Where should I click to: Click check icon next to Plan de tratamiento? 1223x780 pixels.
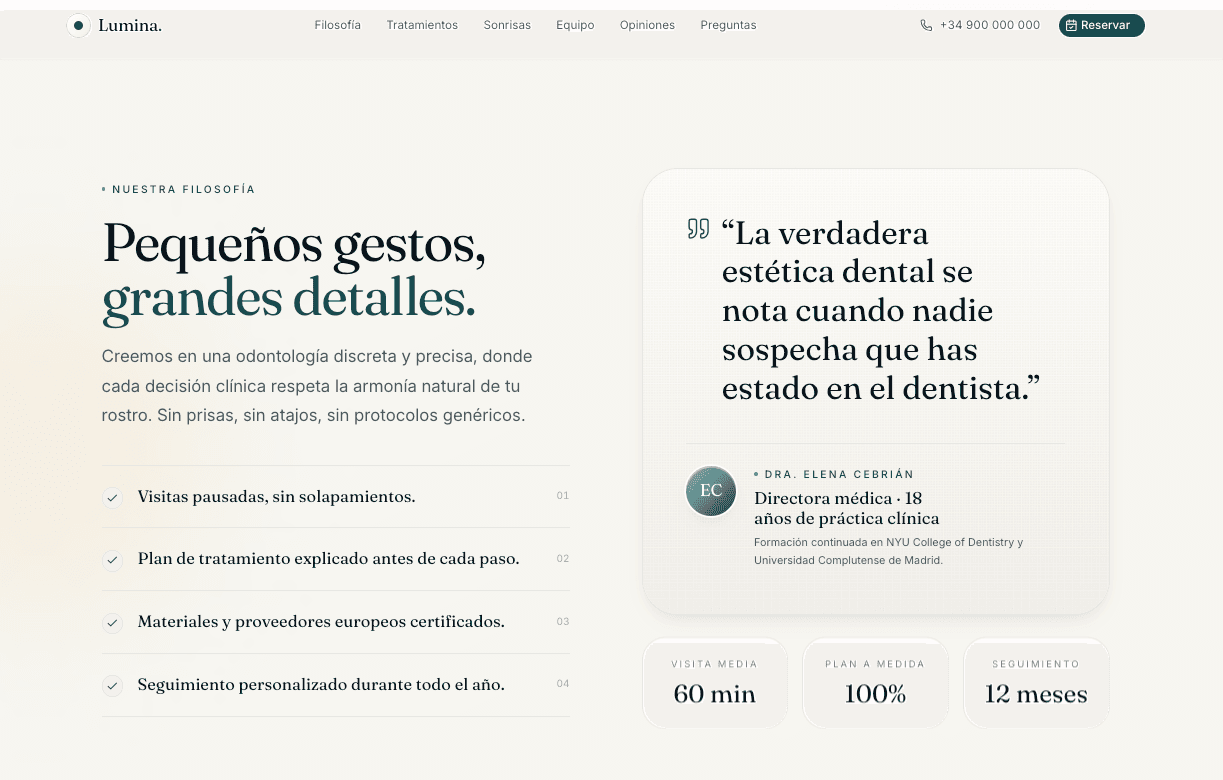(113, 560)
